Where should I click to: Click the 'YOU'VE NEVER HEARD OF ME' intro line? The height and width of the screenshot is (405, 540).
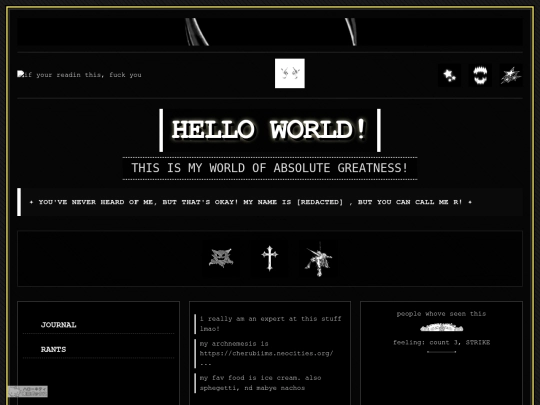(x=250, y=202)
